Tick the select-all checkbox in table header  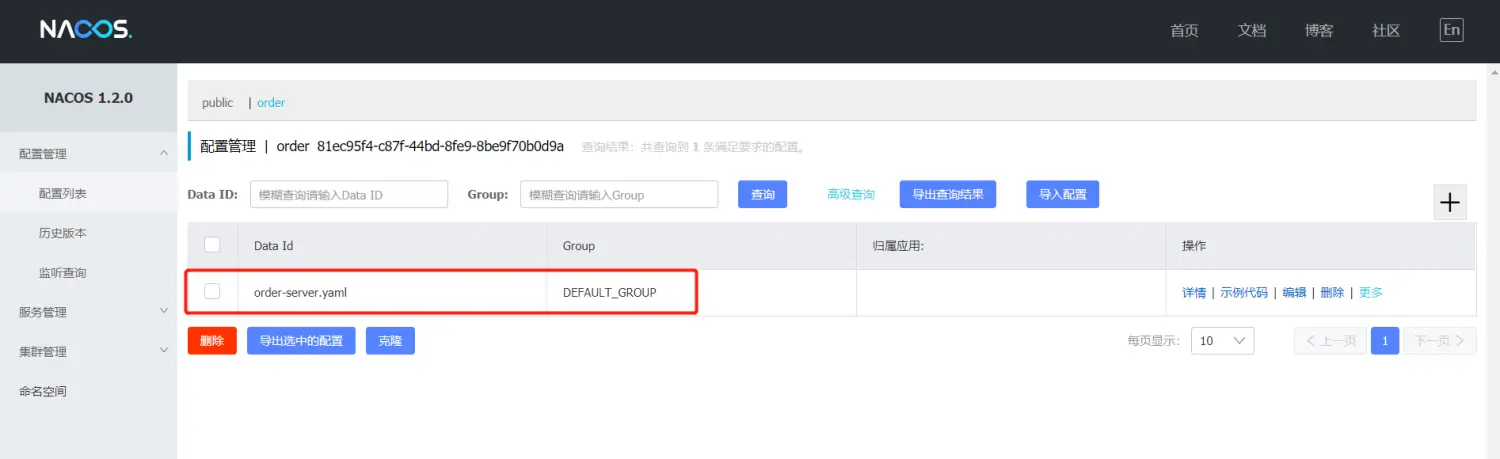pyautogui.click(x=212, y=245)
